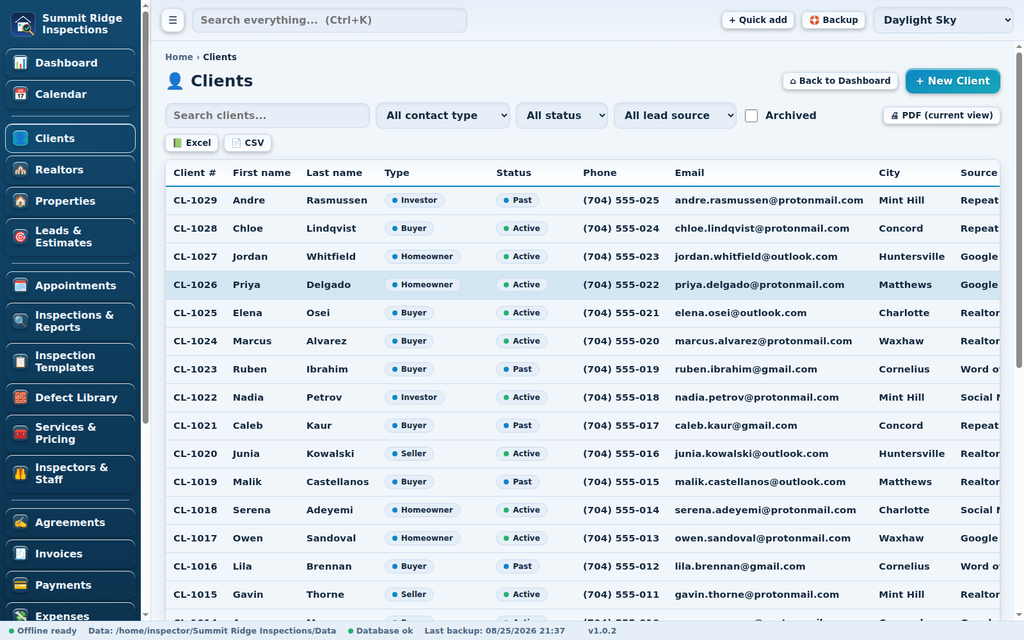
Task: Click Offline ready status indicator
Action: click(x=42, y=631)
